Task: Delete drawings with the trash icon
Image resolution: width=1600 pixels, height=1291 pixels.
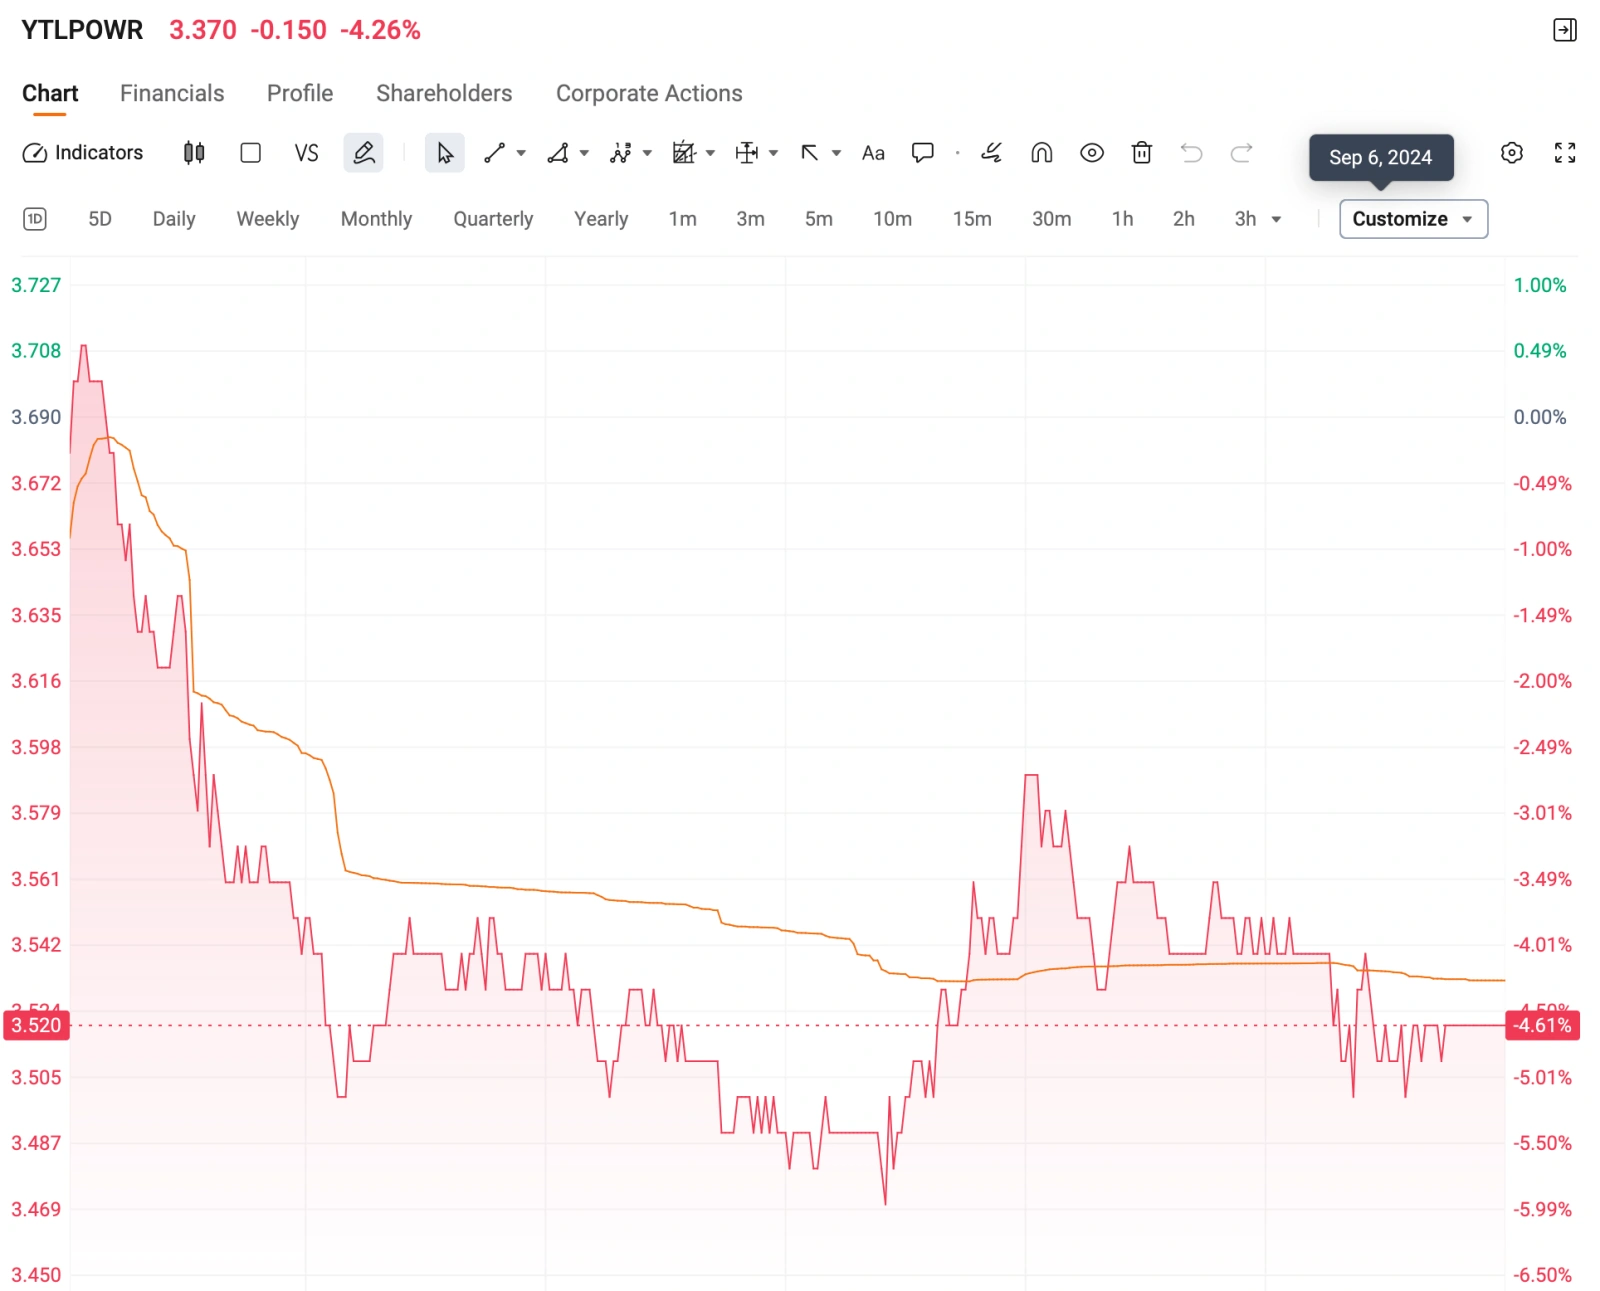Action: tap(1142, 153)
